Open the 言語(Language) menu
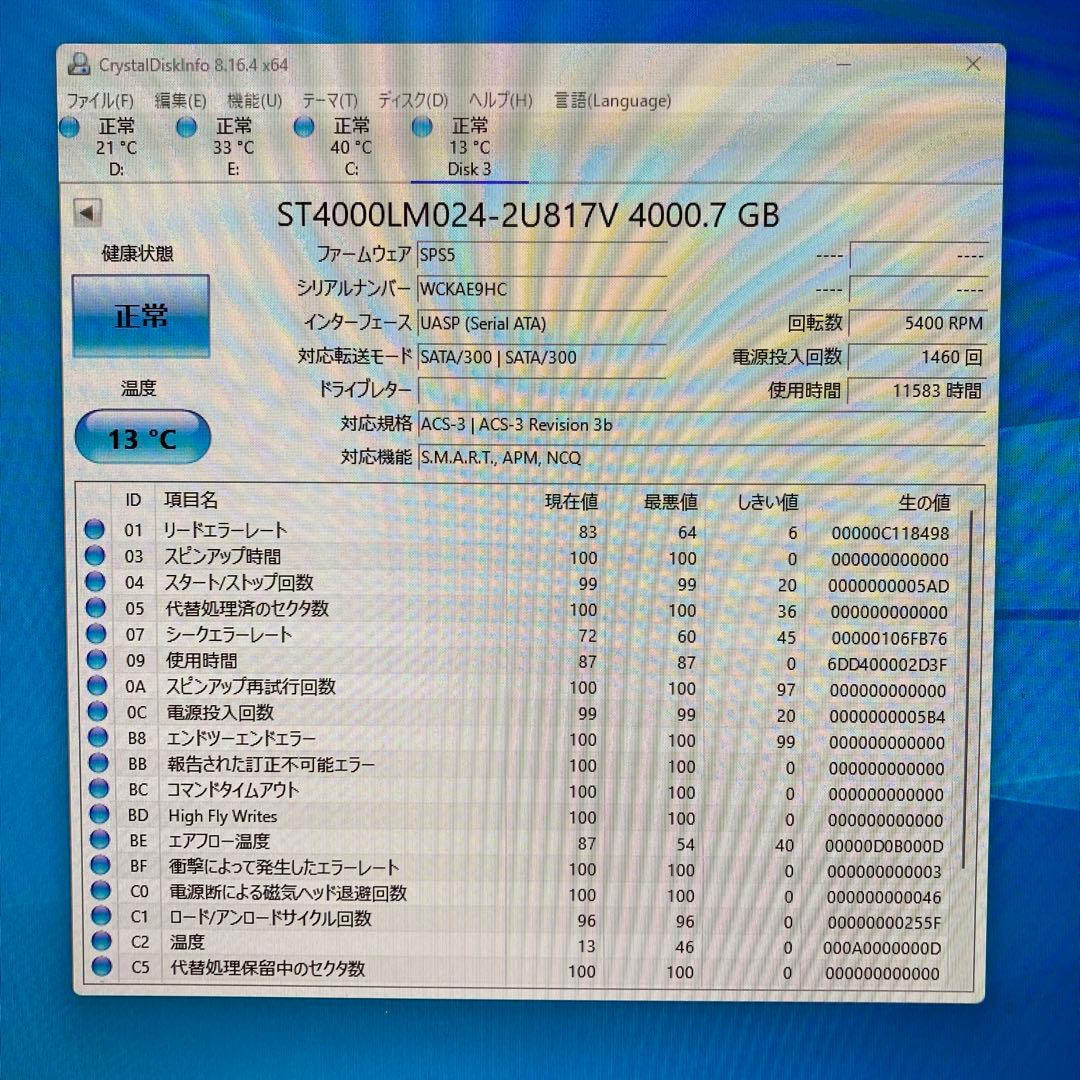 (612, 101)
